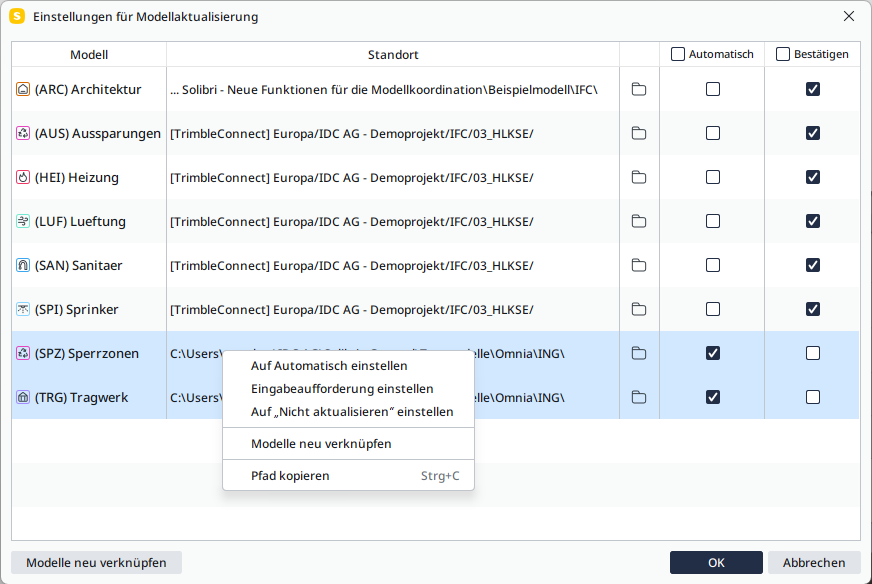The height and width of the screenshot is (584, 872).
Task: Click the Lueftung airflow discipline icon
Action: click(x=23, y=221)
